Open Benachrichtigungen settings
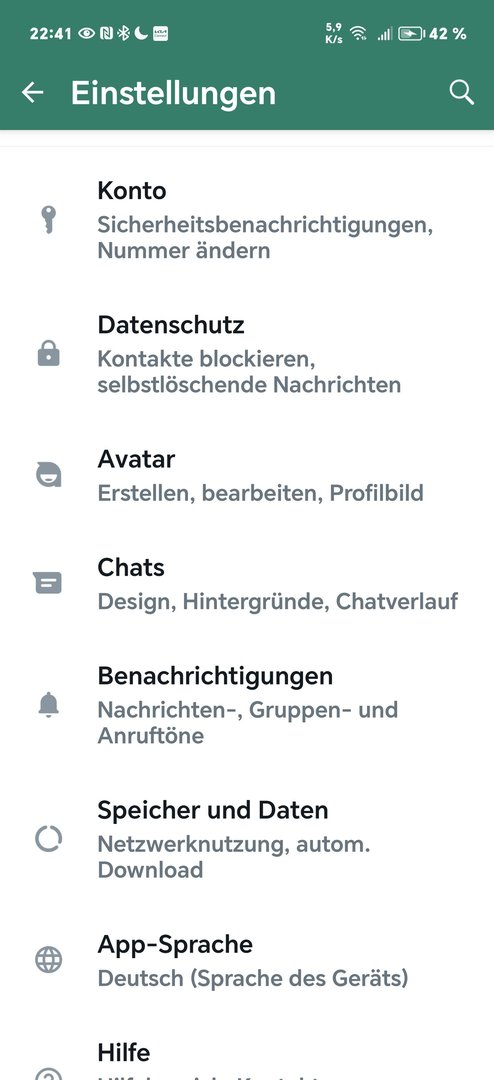This screenshot has width=494, height=1080. point(247,705)
